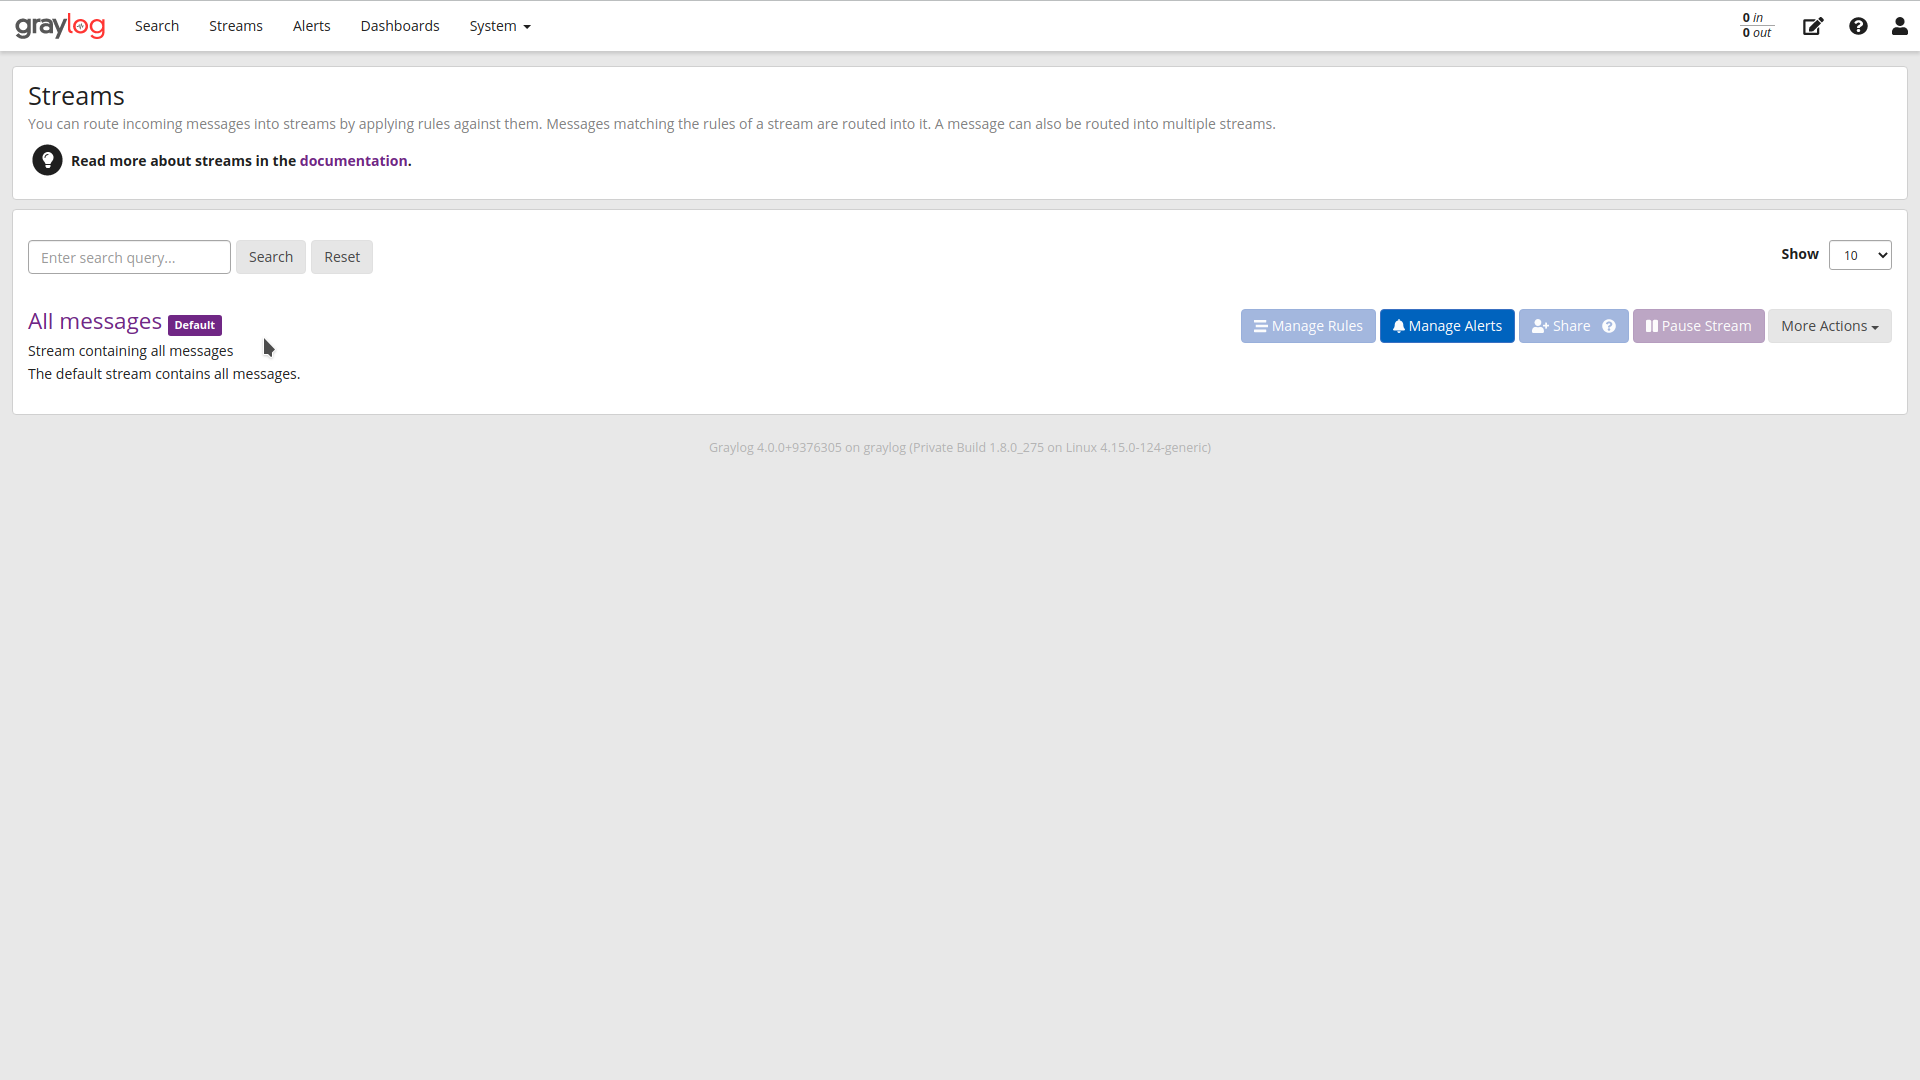Open the user account person icon

point(1899,26)
